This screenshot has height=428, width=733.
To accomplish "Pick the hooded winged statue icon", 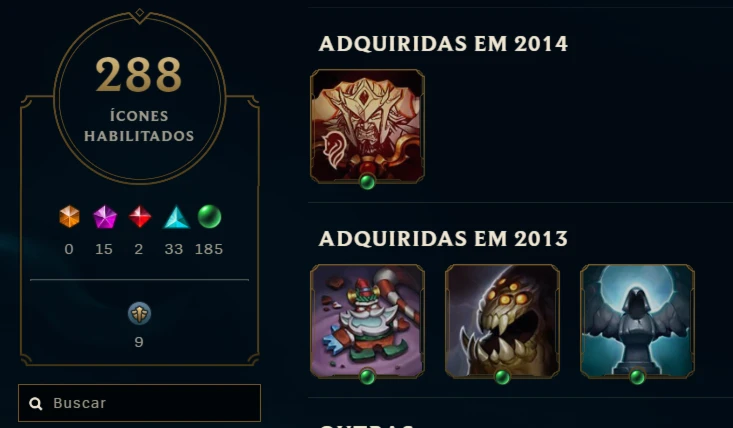I will click(x=637, y=321).
